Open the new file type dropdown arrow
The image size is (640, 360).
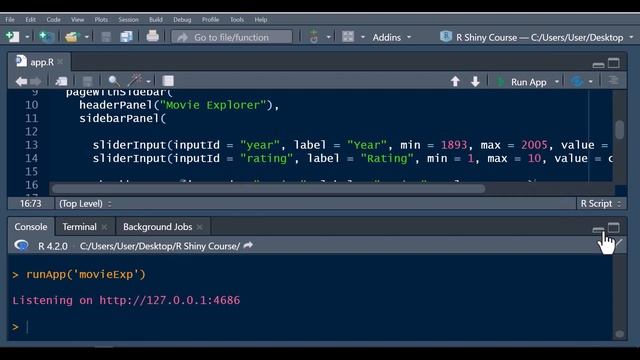(27, 37)
